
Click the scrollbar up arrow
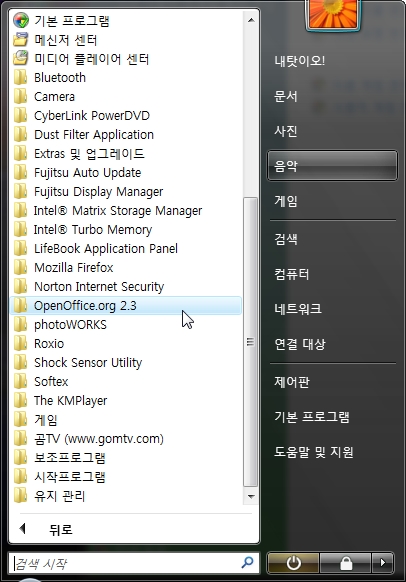(251, 20)
